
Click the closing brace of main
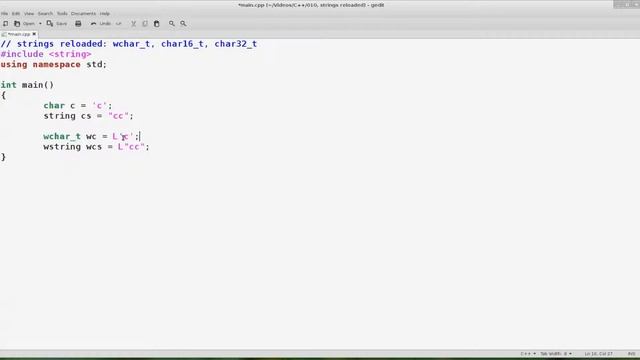coord(3,157)
